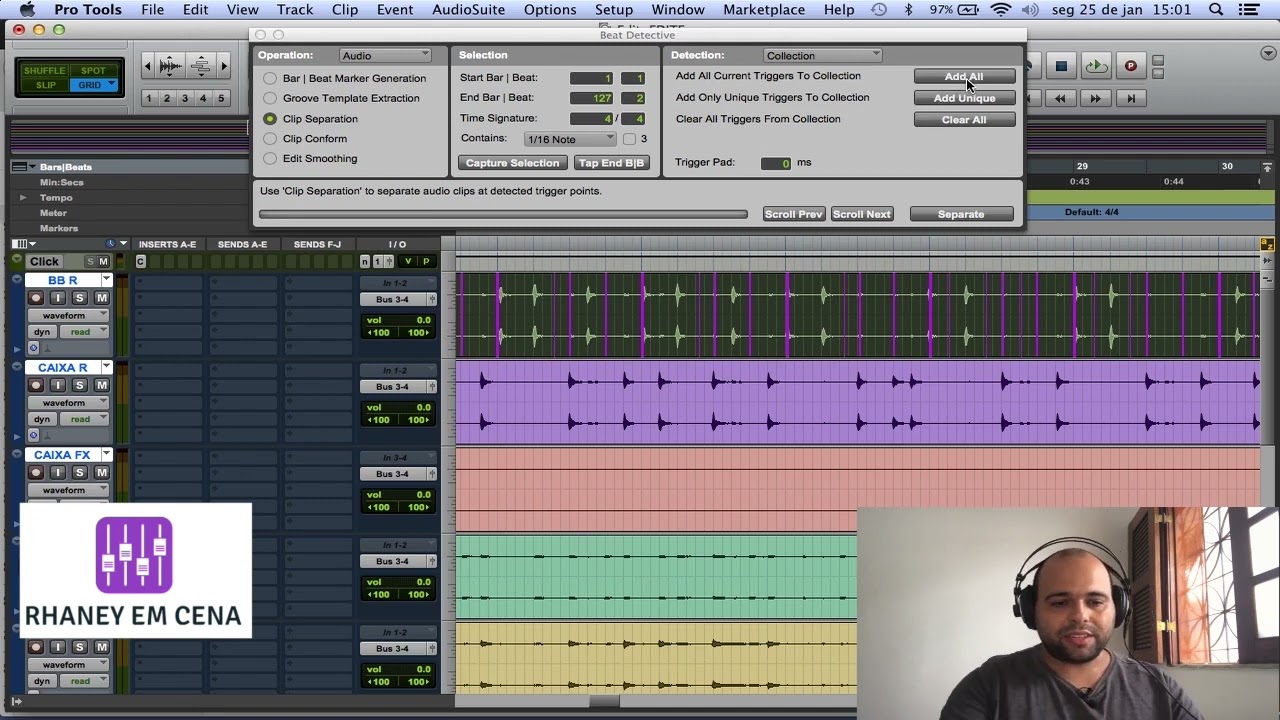
Task: Open the dyn button on BB R track
Action: coord(41,332)
